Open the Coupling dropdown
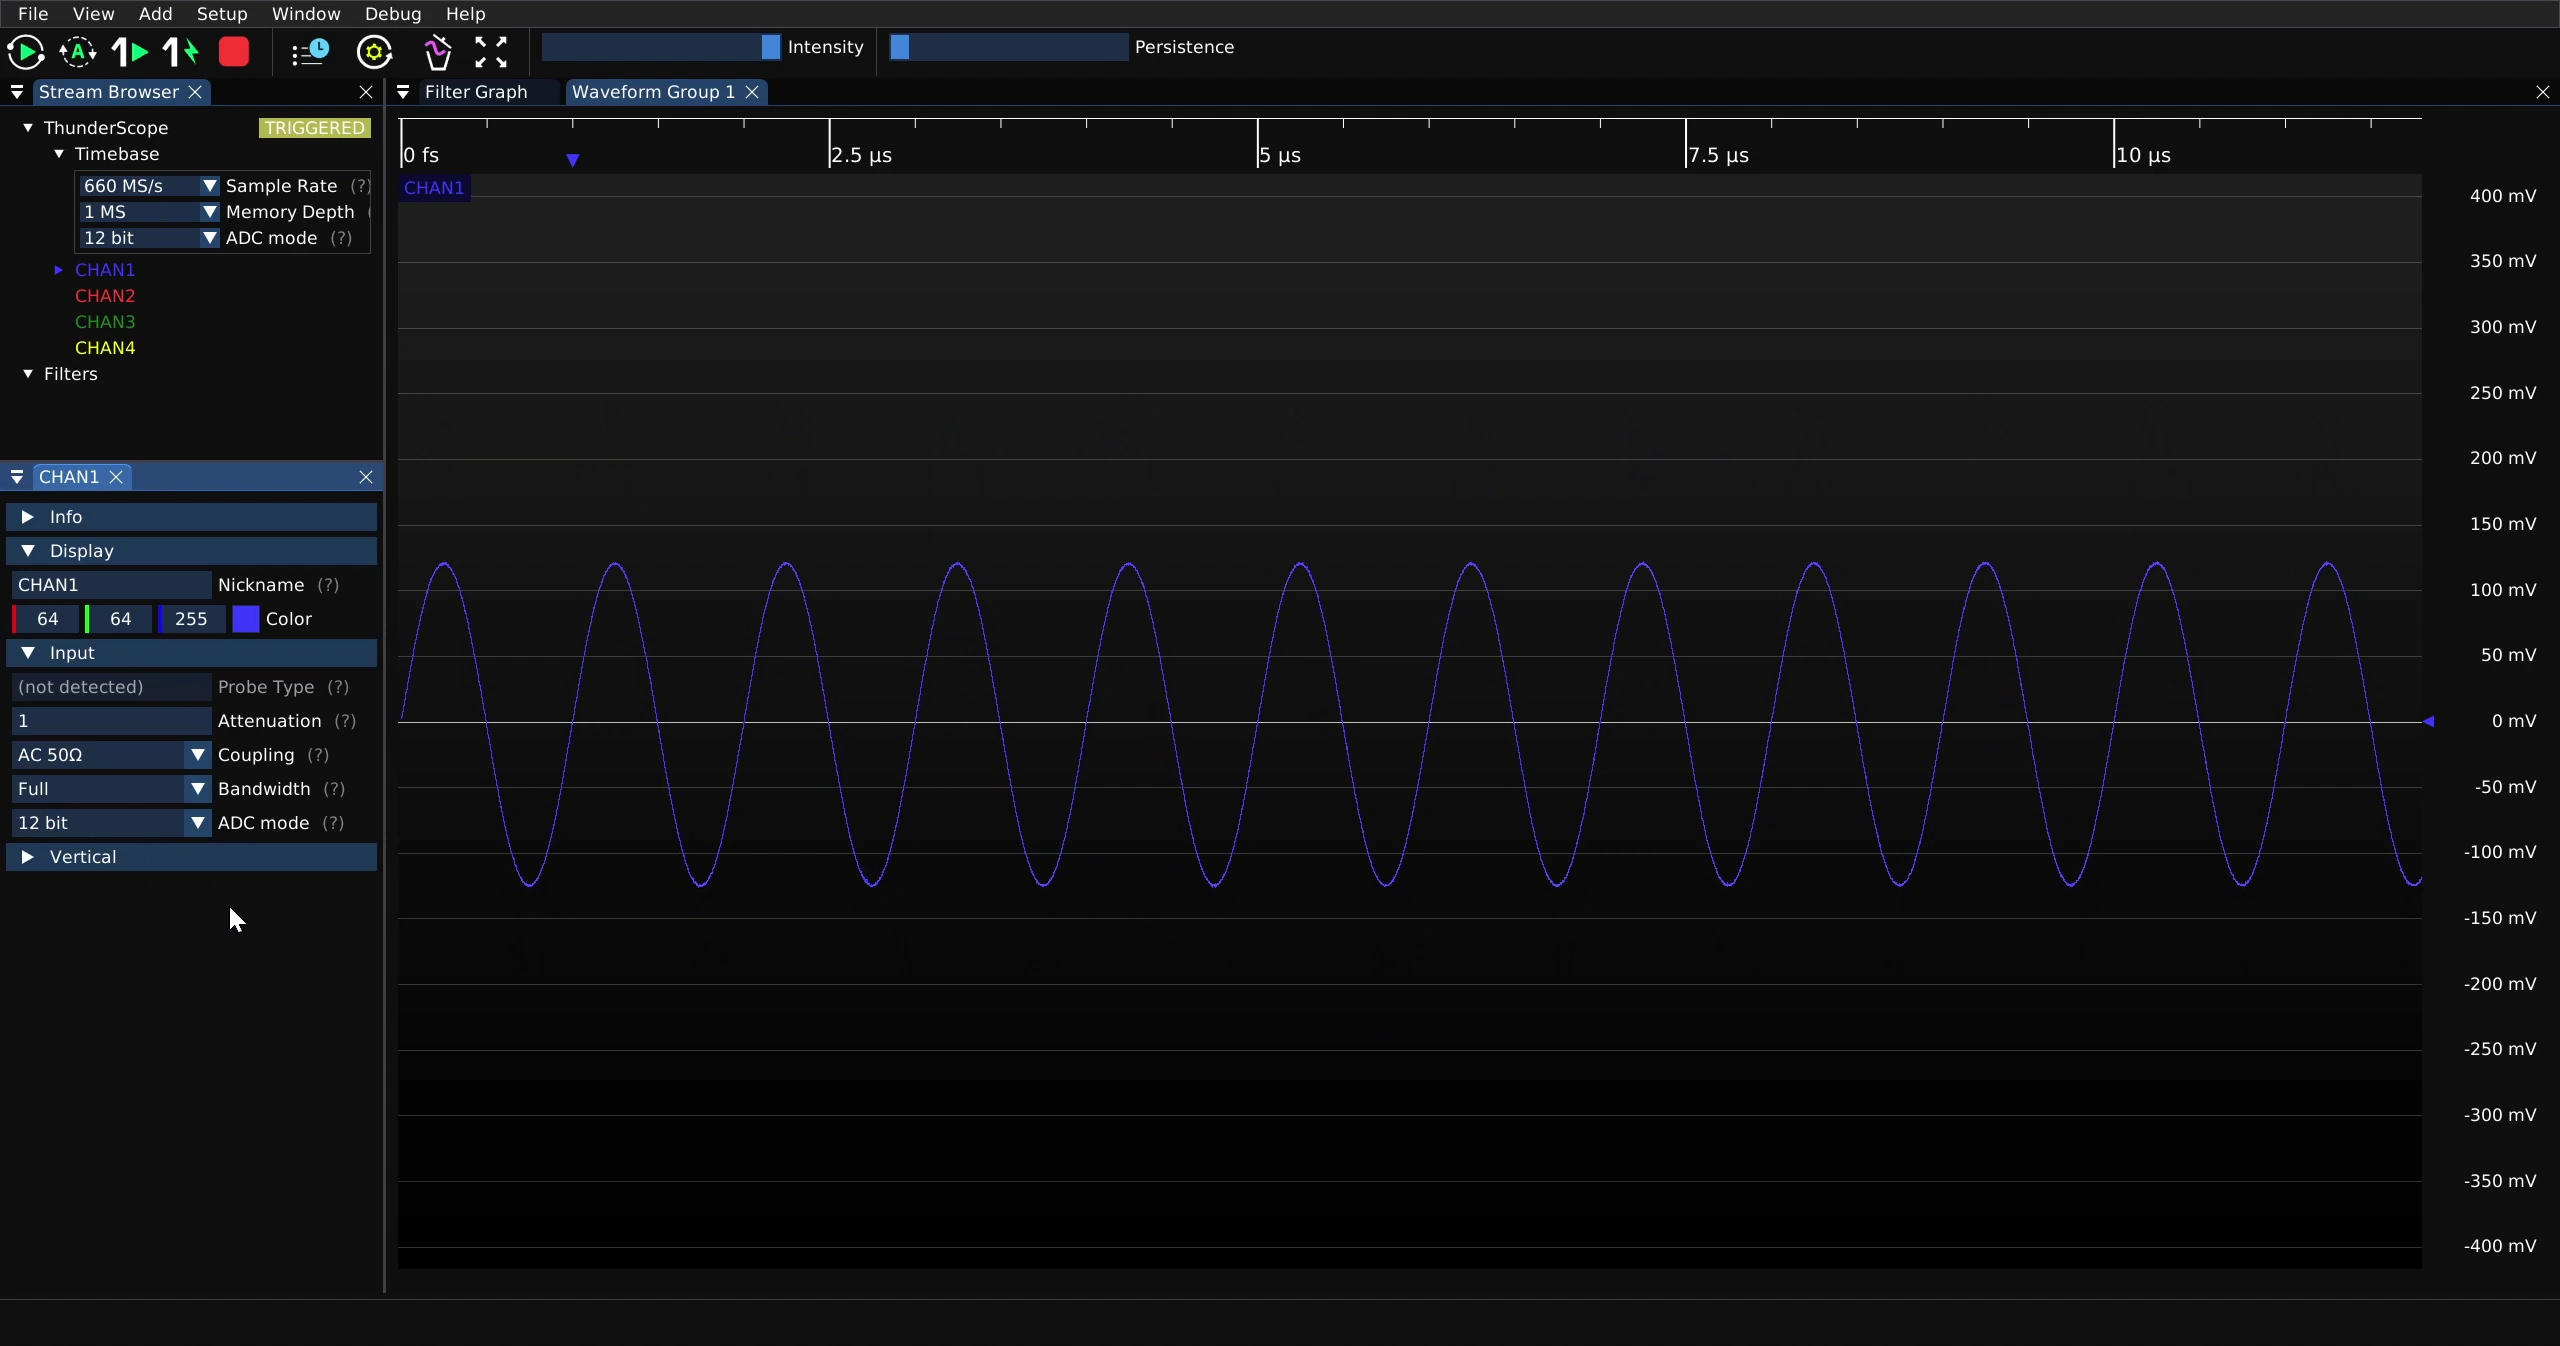This screenshot has width=2560, height=1346. (111, 755)
